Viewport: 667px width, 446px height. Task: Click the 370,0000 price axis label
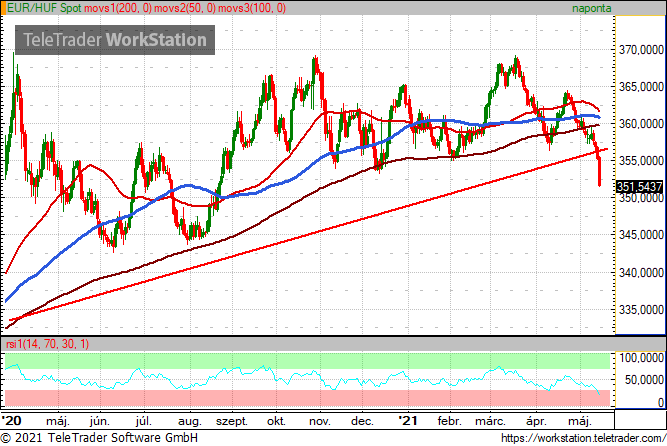(641, 50)
